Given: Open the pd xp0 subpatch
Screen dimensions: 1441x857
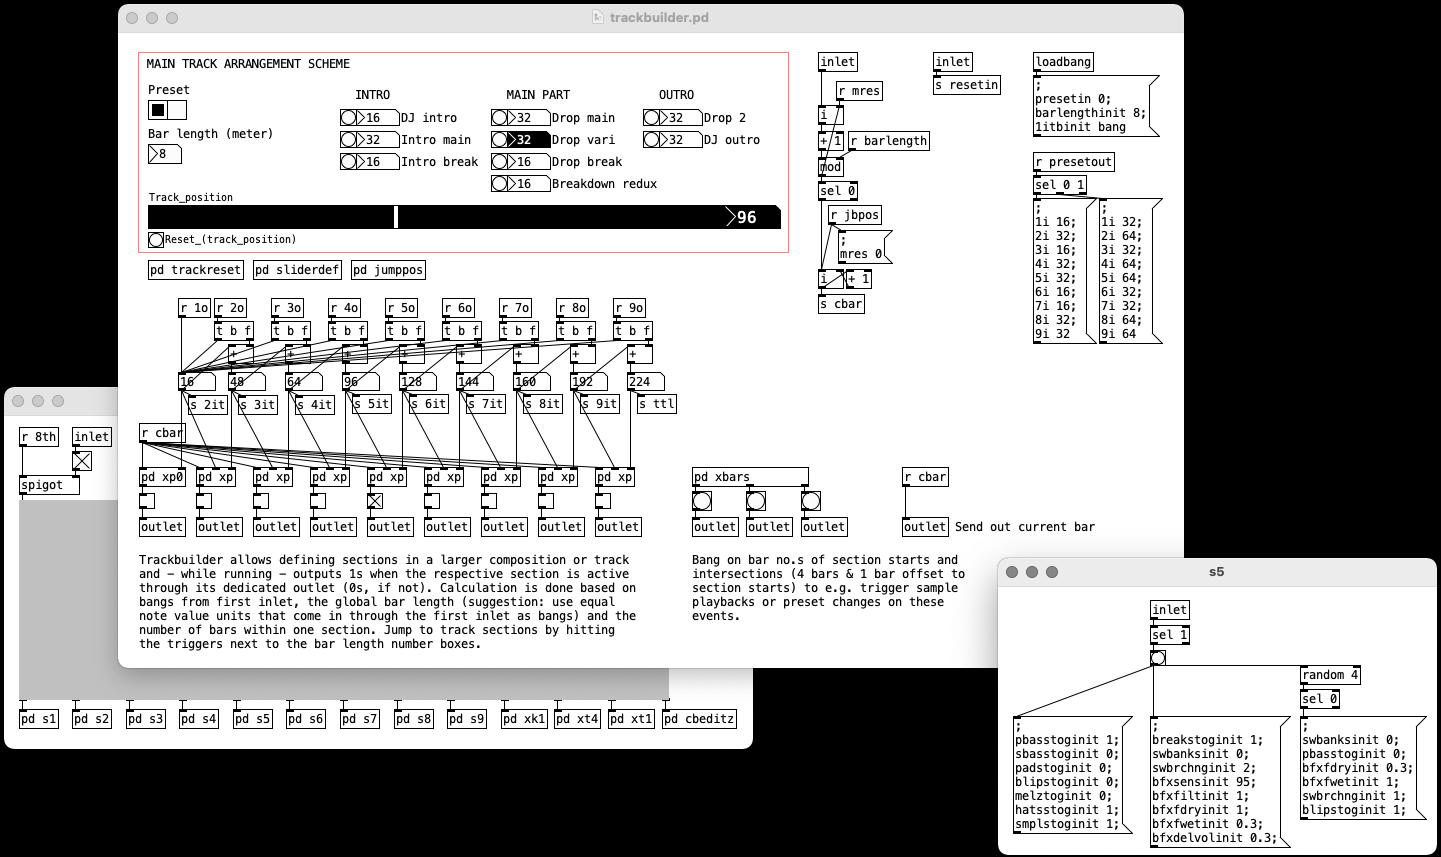Looking at the screenshot, I should click(163, 477).
